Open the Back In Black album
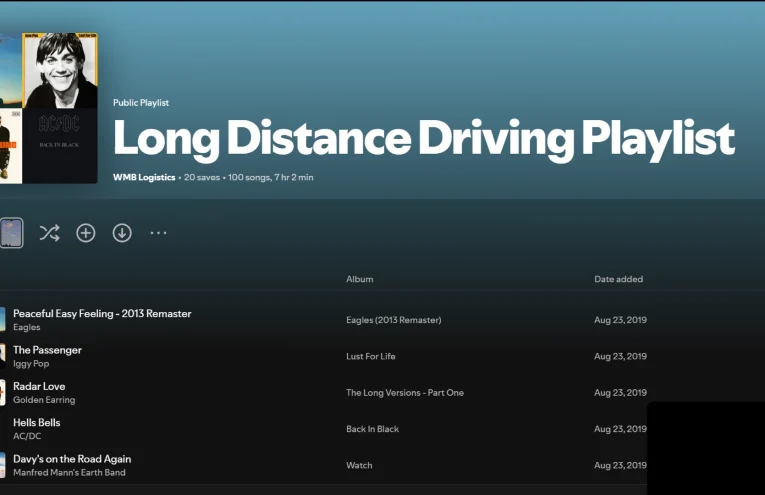The image size is (765, 495). point(372,429)
